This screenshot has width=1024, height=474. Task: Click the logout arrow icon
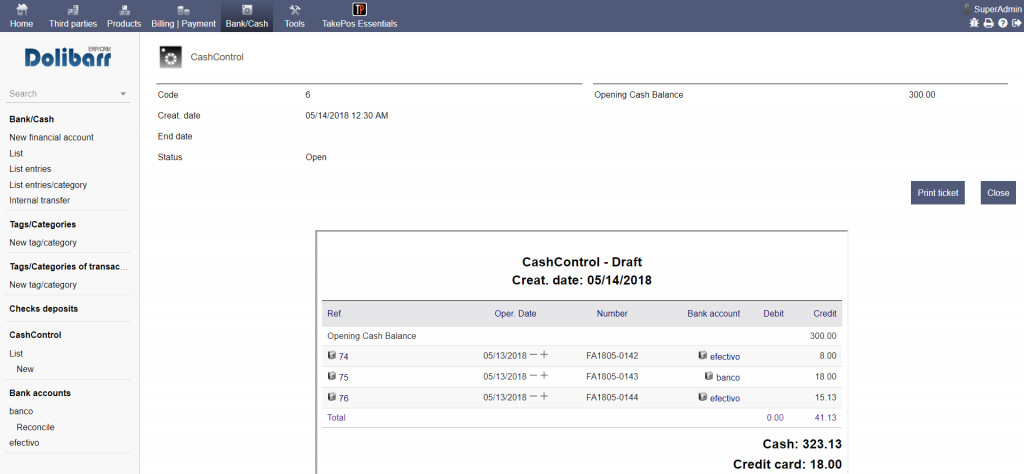(x=1016, y=23)
